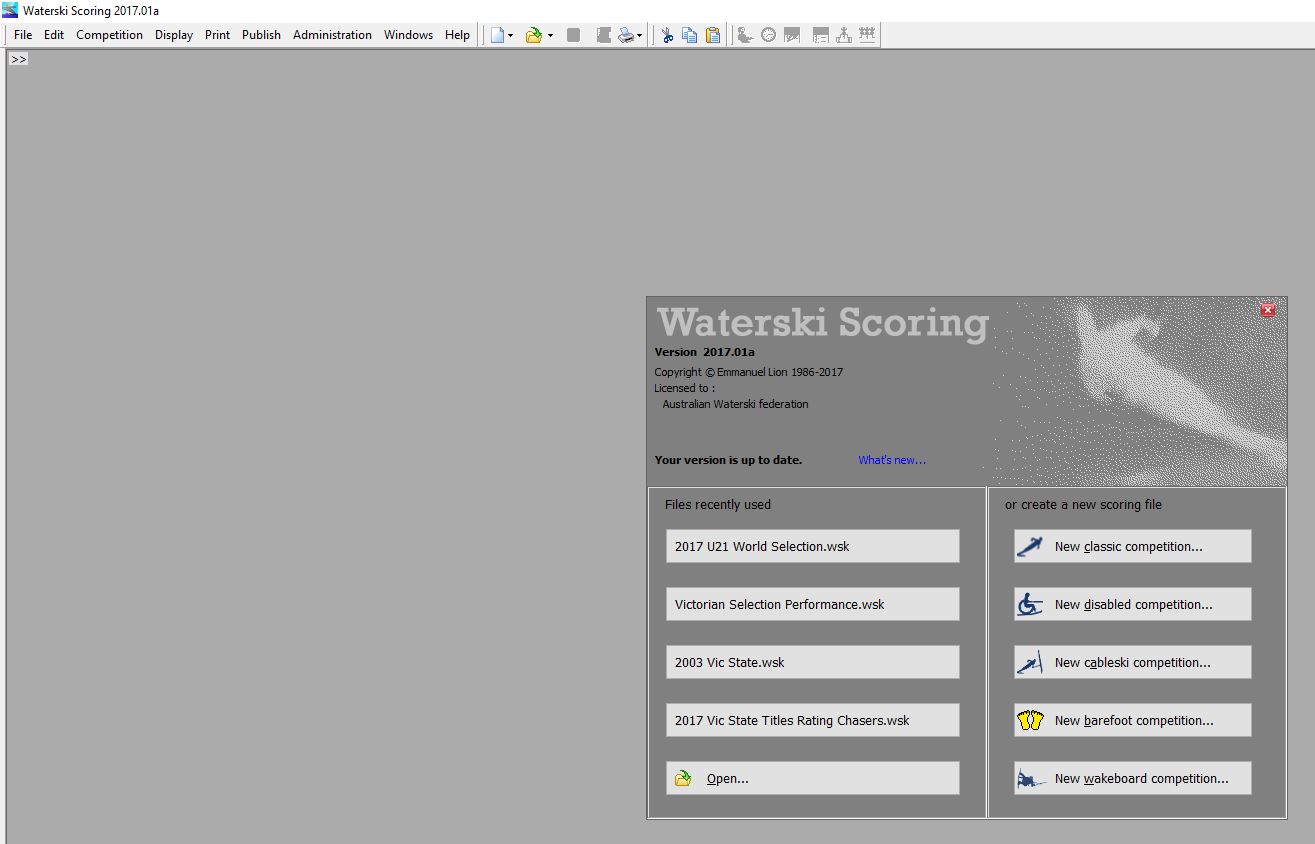
Task: Open Victorian Selection Performance.wsk
Action: tap(813, 604)
